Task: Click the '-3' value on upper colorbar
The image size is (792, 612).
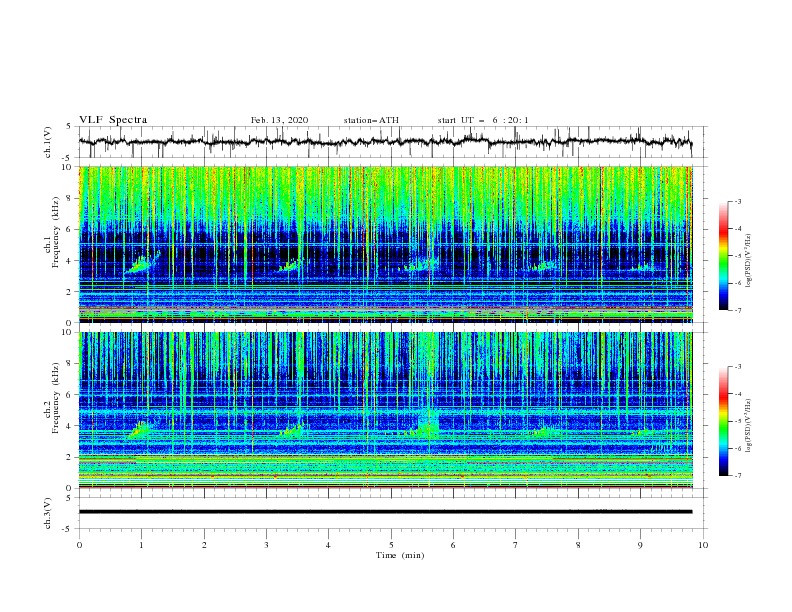Action: click(737, 201)
